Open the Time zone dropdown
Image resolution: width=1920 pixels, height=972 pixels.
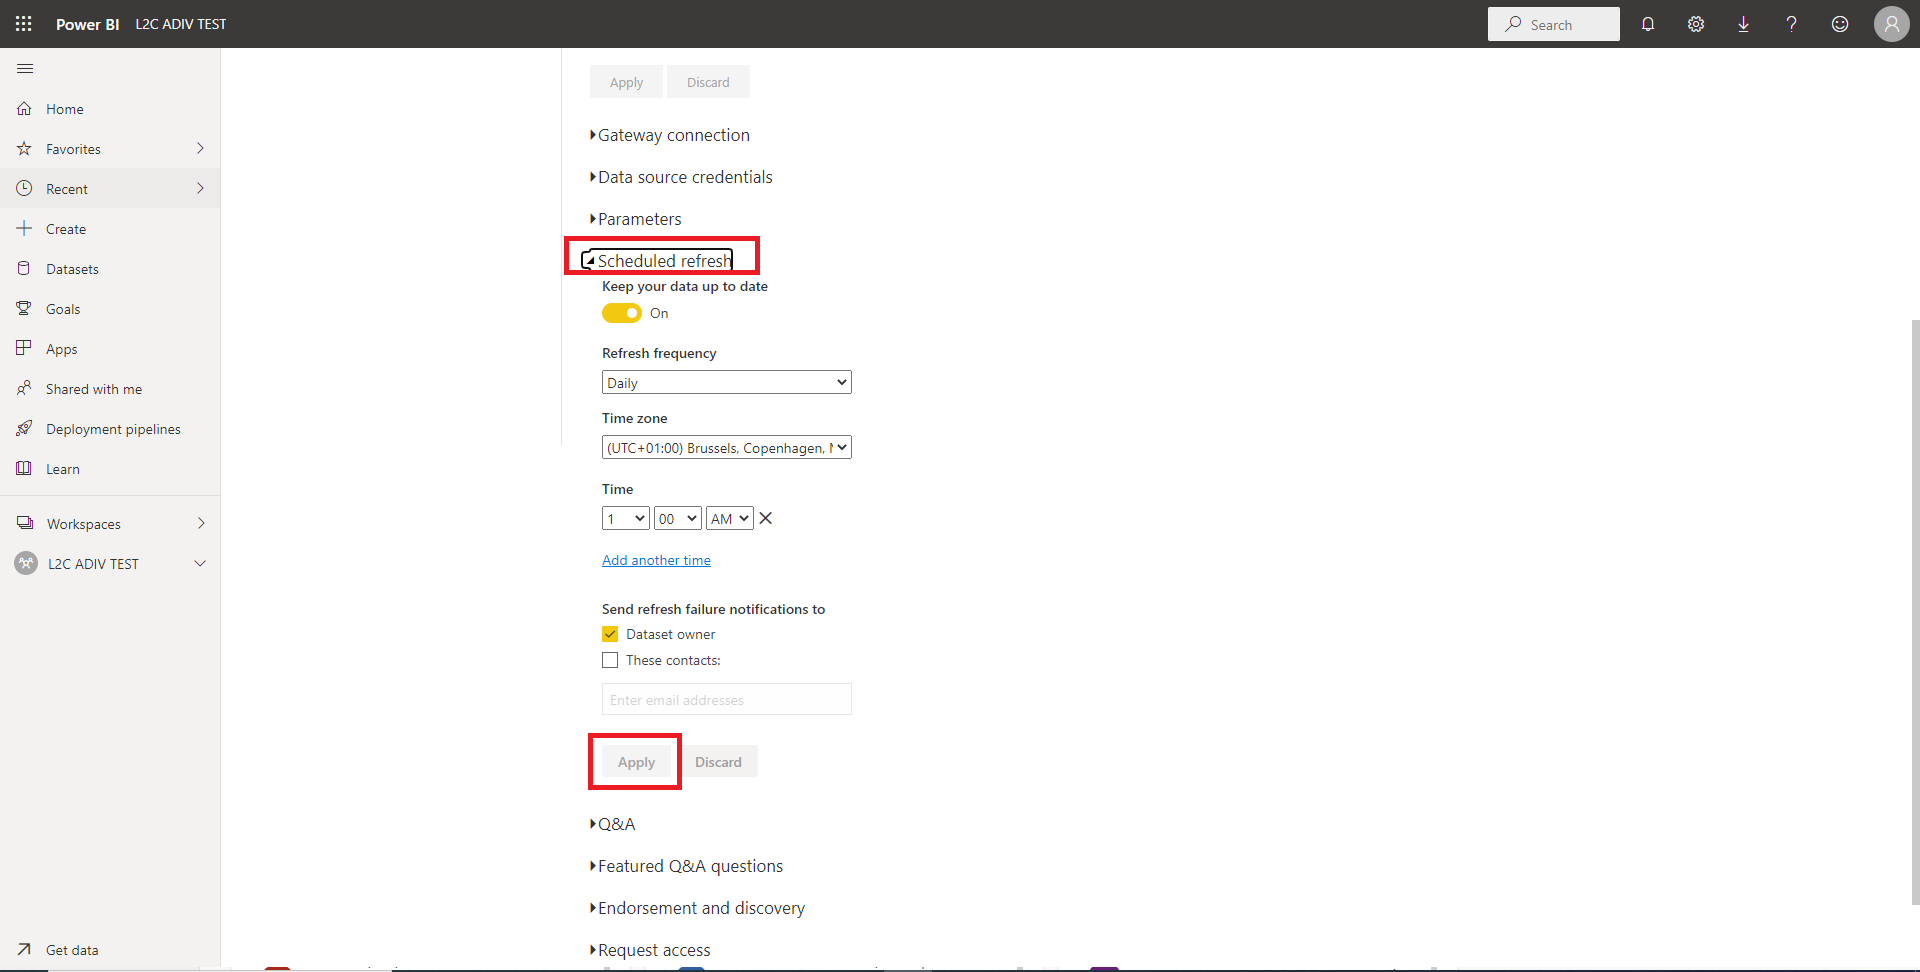point(727,448)
